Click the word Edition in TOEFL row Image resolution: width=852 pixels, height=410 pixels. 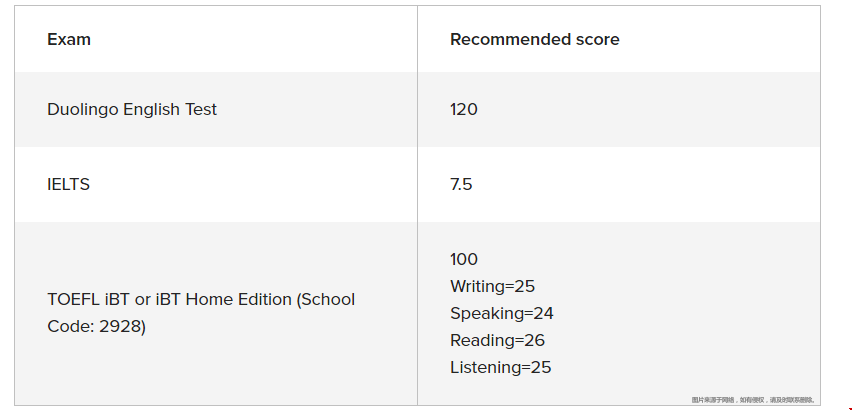[264, 300]
